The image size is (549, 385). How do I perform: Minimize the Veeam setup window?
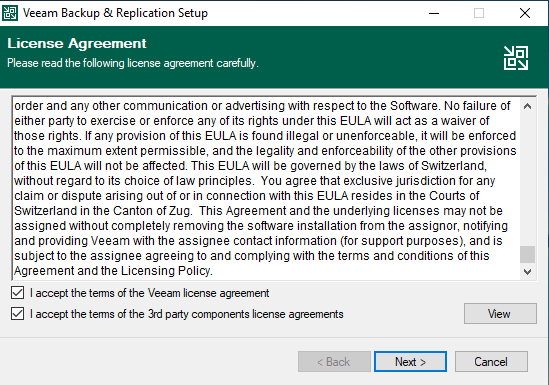coord(434,13)
